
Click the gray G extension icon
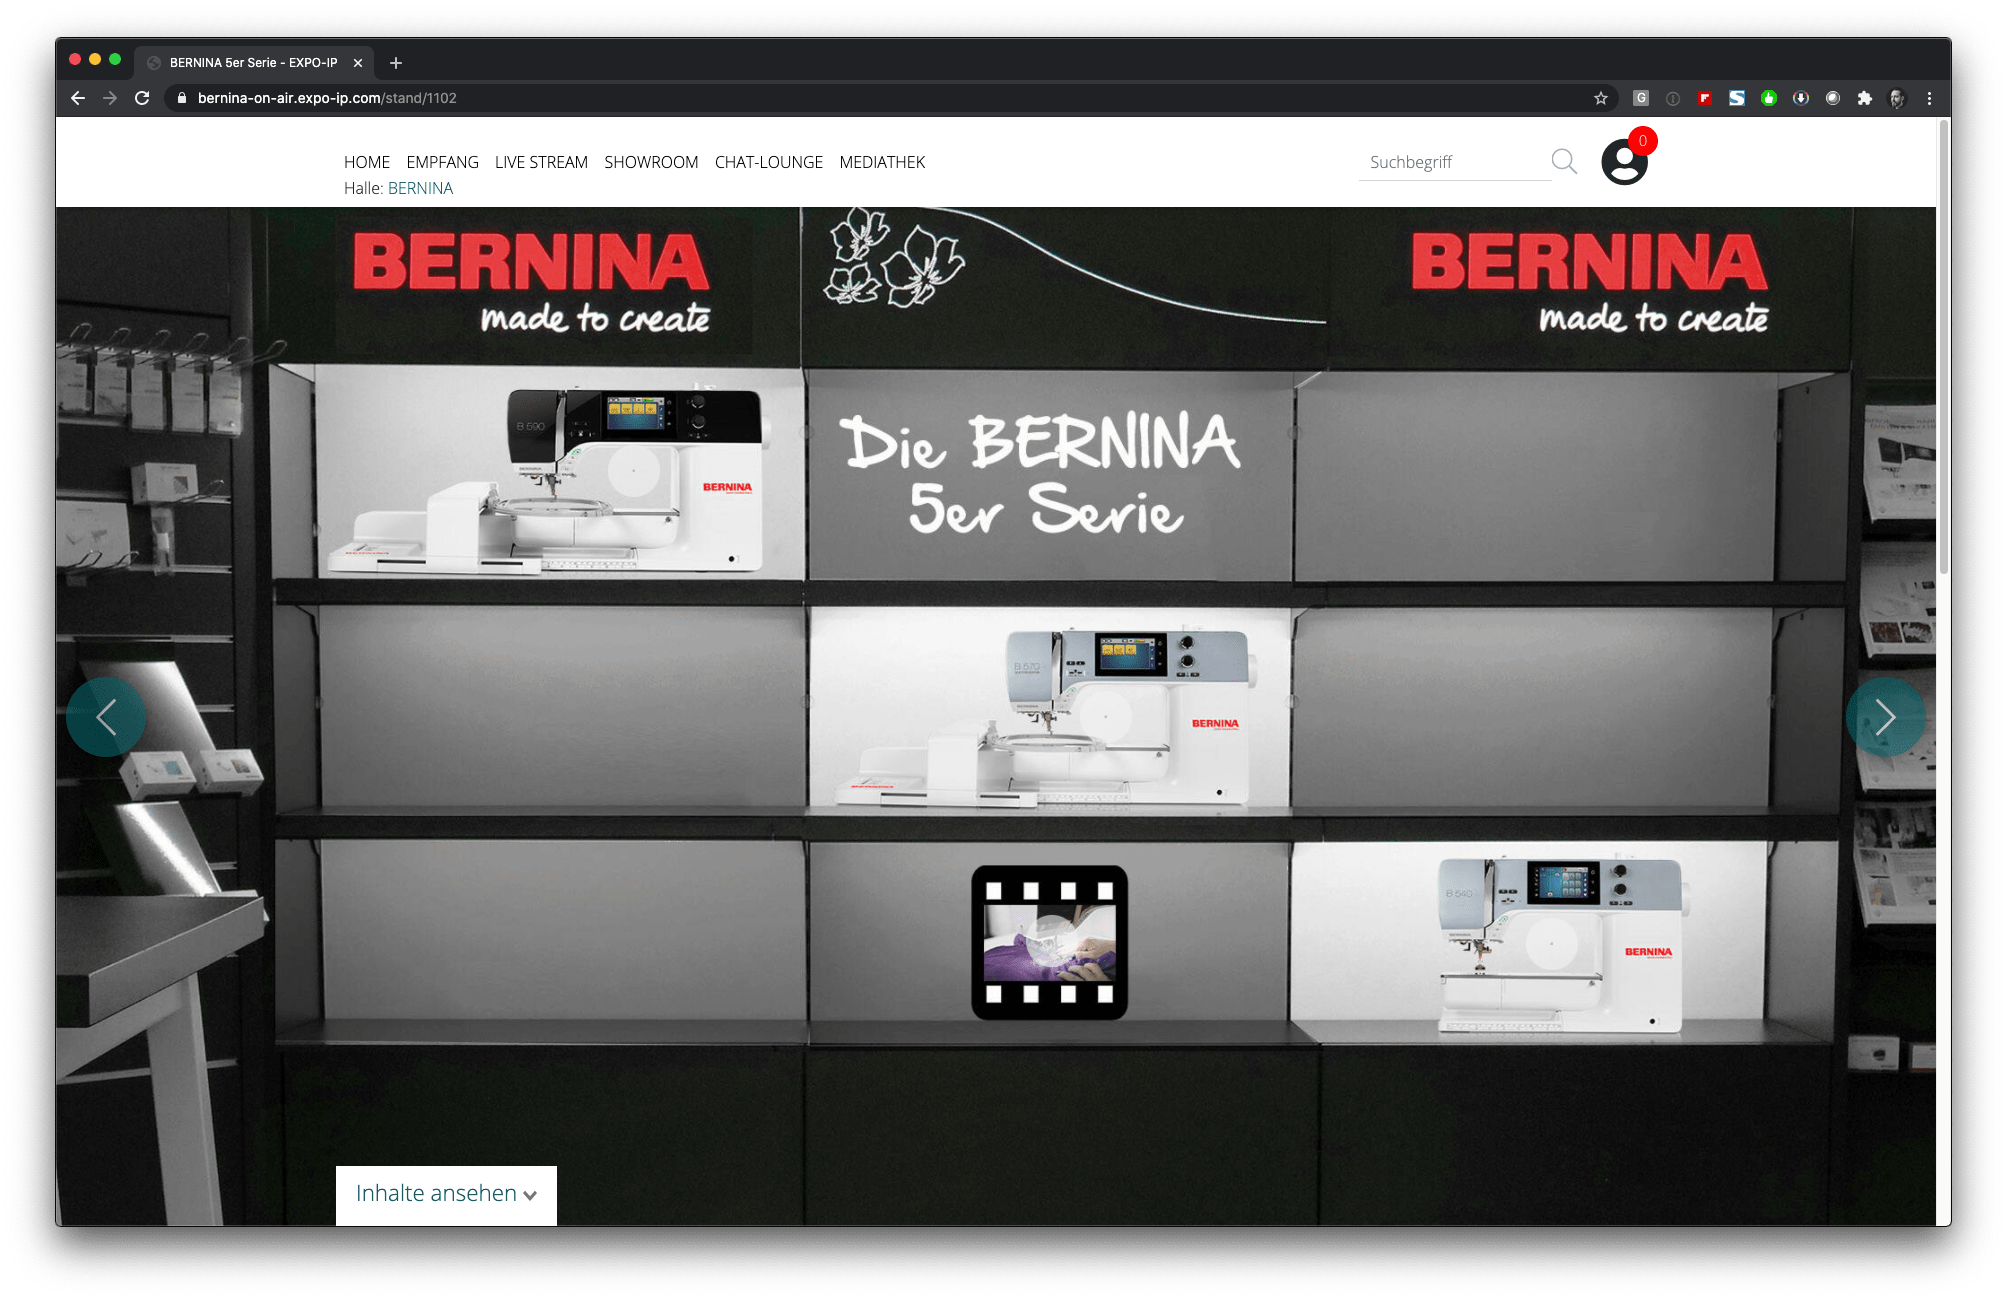coord(1641,98)
